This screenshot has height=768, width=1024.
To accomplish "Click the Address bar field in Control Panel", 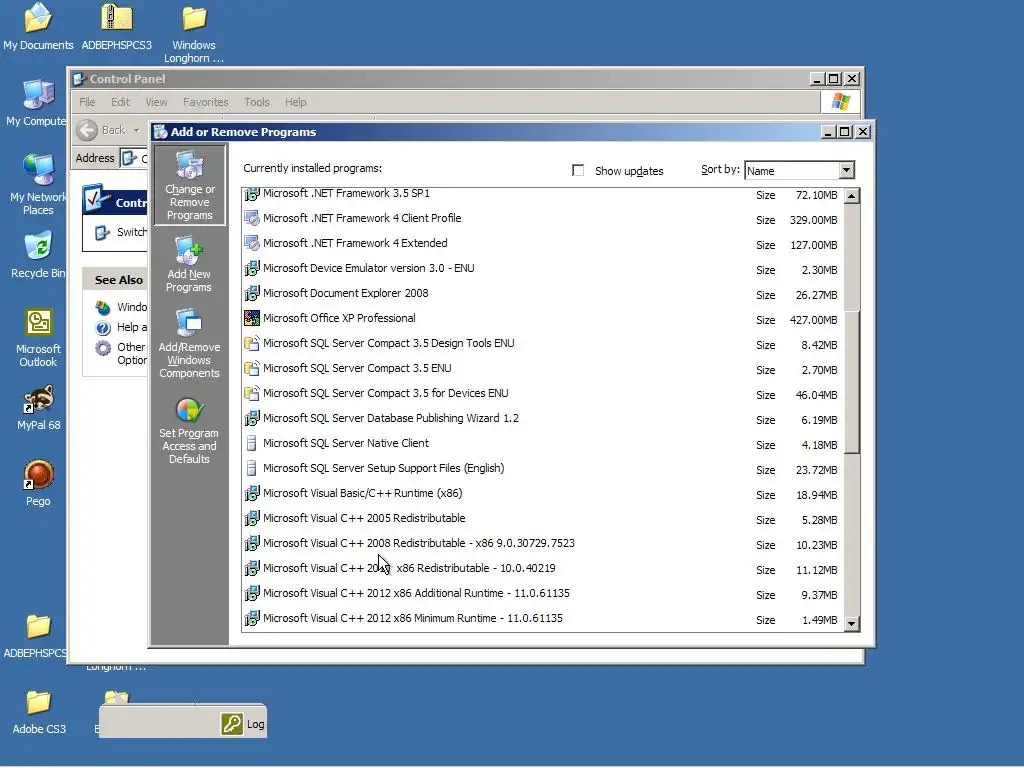I will (x=134, y=158).
